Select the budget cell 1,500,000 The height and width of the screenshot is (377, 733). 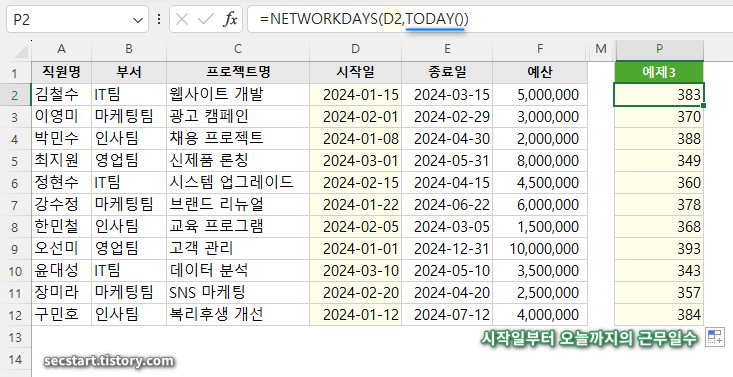click(x=540, y=227)
